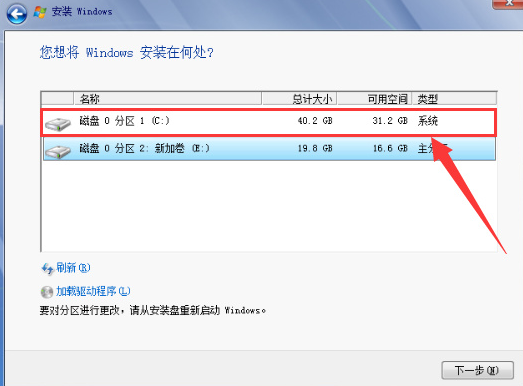
Task: Select the 磁盘 0 分区 1 (C:) row
Action: click(269, 122)
